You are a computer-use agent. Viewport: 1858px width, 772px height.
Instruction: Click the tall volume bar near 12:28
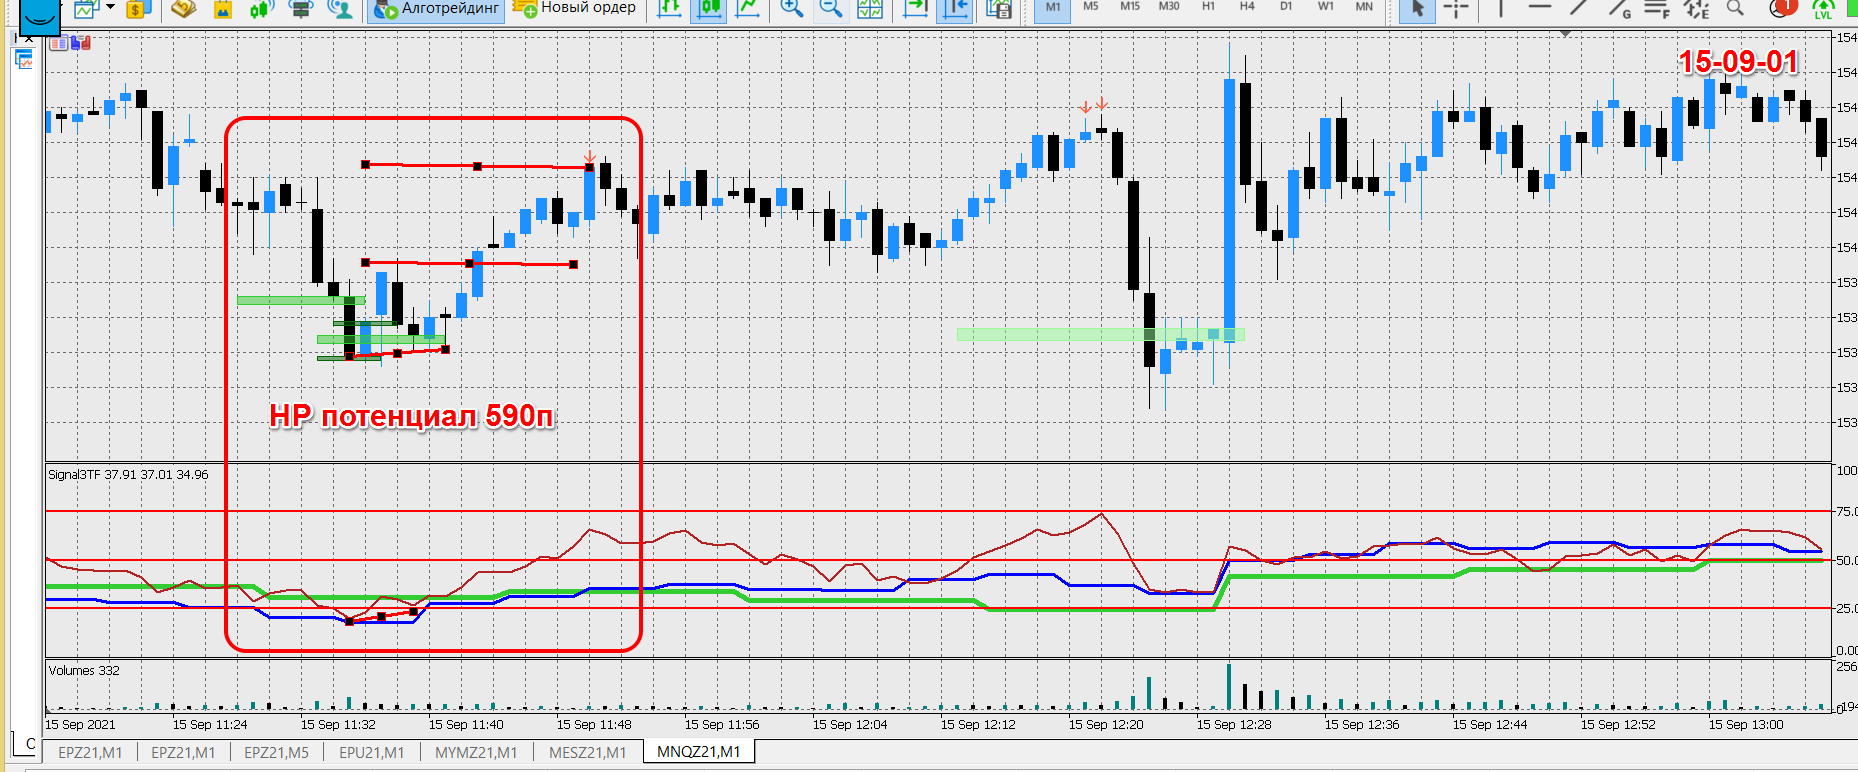(x=1229, y=687)
